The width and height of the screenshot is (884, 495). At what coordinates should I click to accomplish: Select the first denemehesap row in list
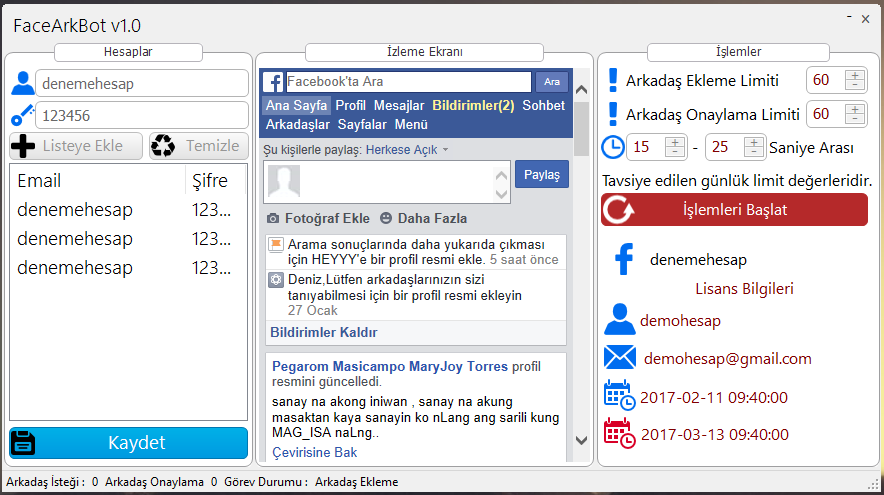tap(129, 210)
